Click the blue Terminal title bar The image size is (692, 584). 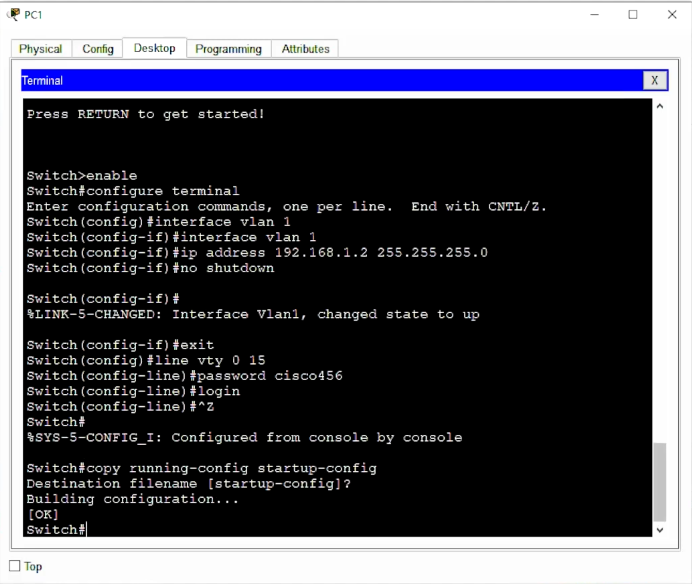pyautogui.click(x=330, y=81)
